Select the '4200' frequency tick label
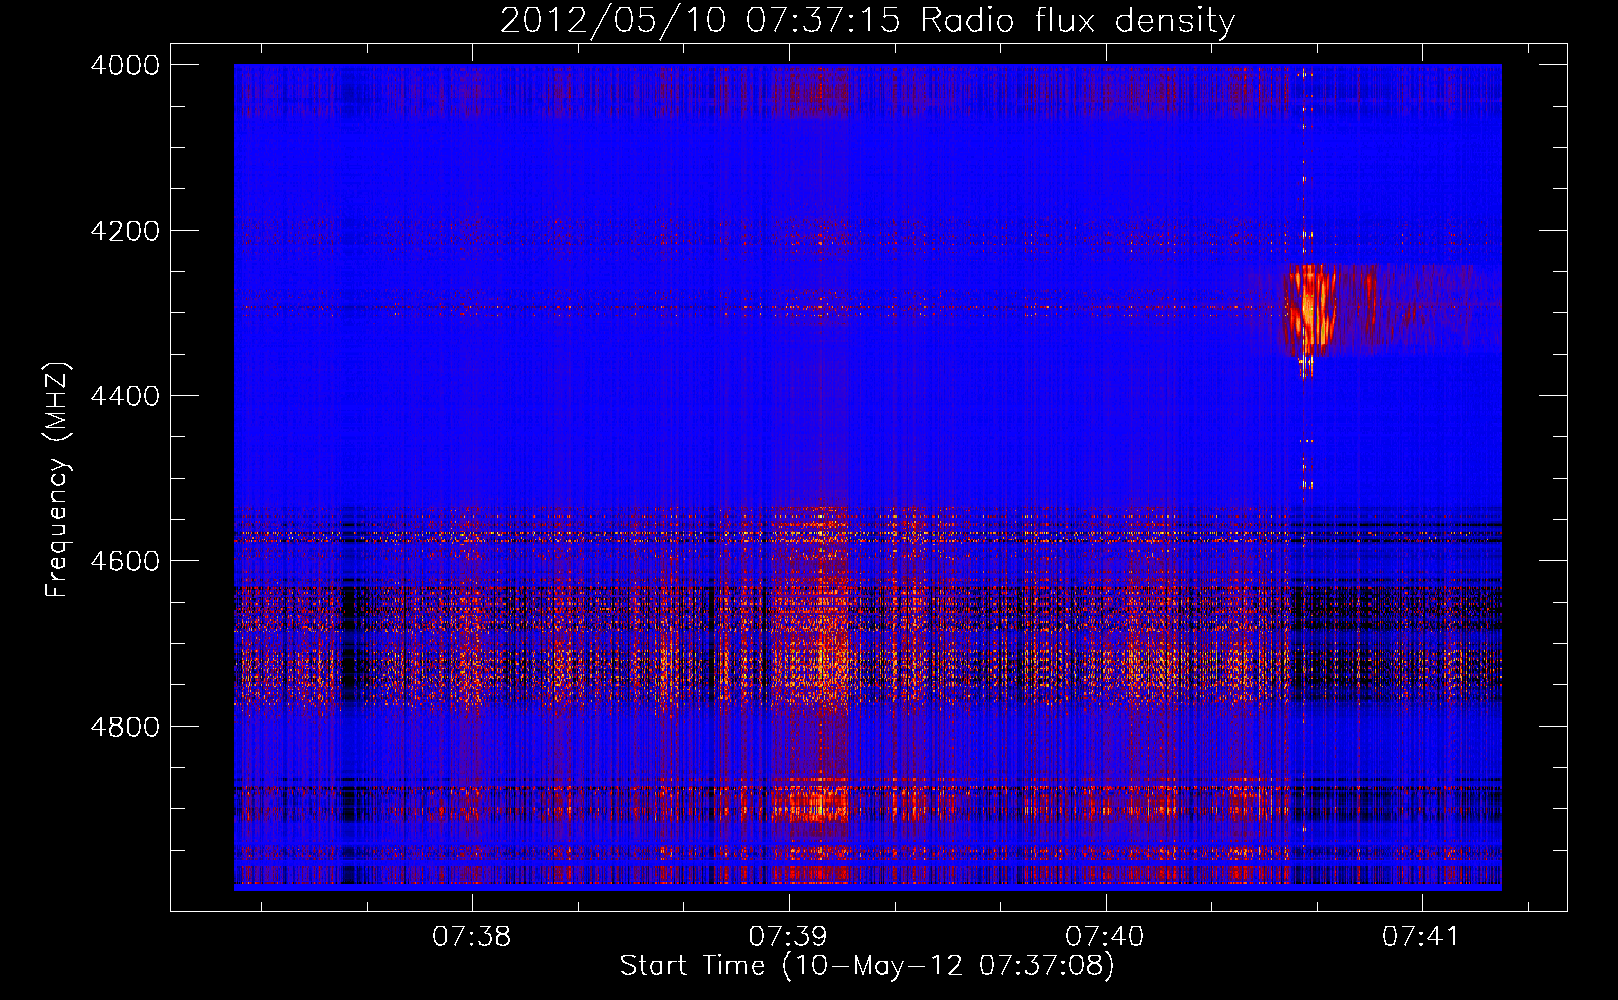Viewport: 1618px width, 1000px height. 125,231
